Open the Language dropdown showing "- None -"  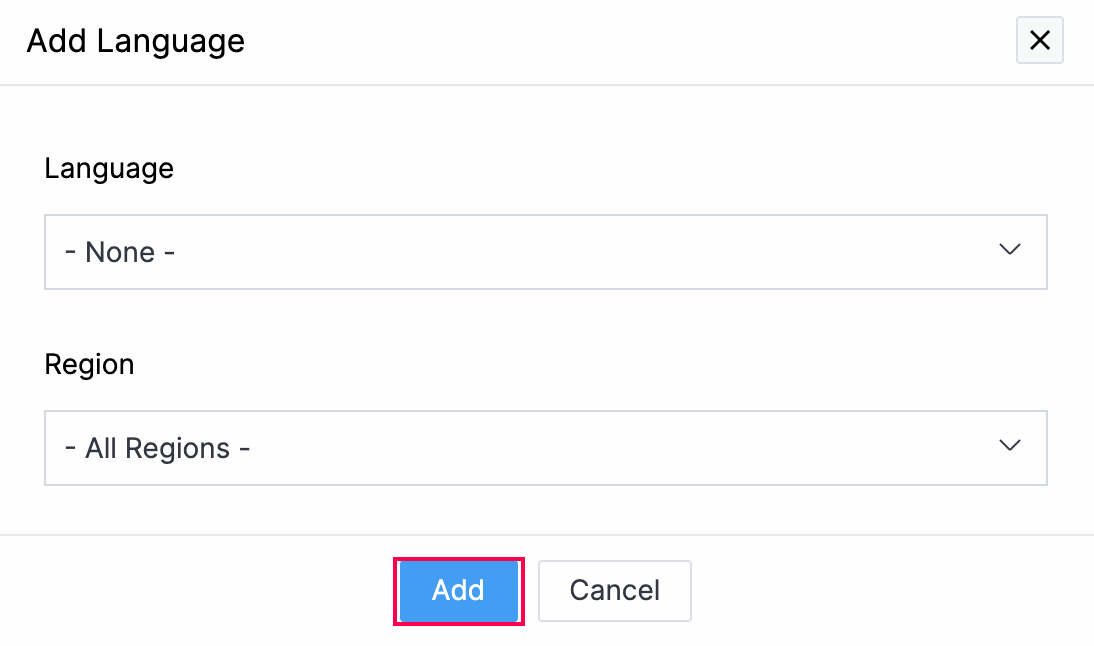tap(545, 252)
